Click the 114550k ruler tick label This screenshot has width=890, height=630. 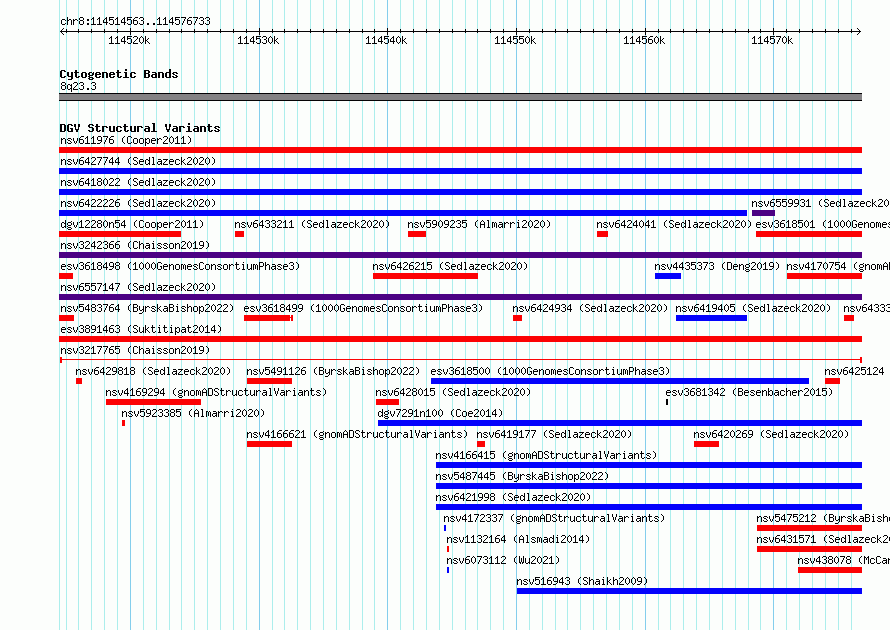(x=515, y=40)
